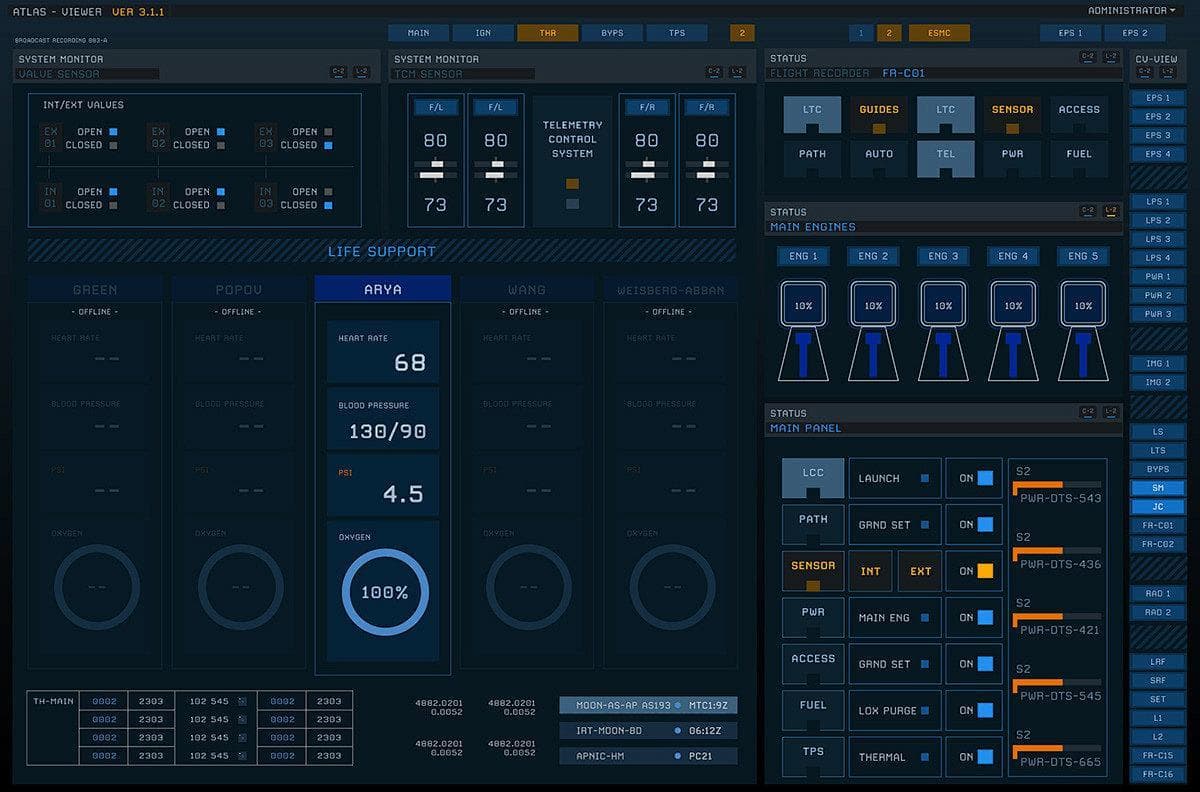
Task: Click the C-2 icon in the Main Engines header
Action: pos(1087,211)
